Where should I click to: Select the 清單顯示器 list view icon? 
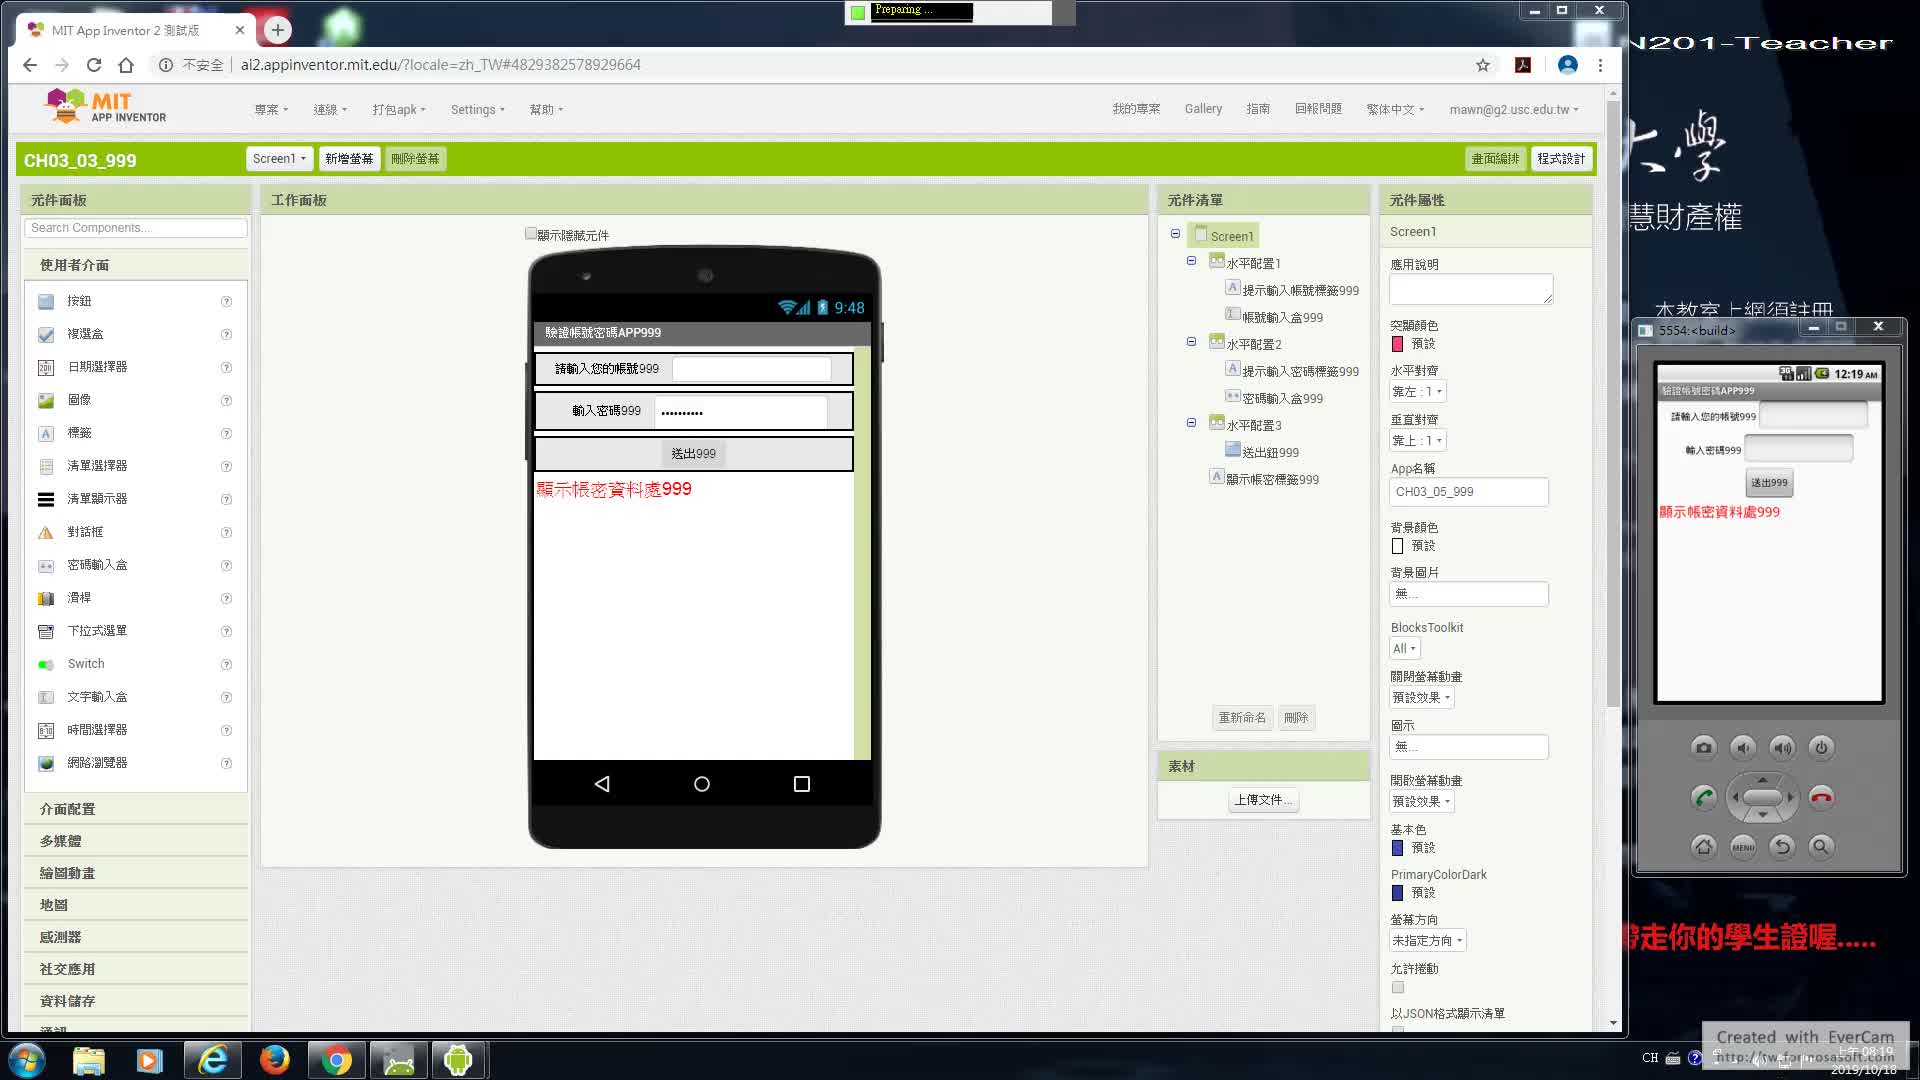pos(46,499)
